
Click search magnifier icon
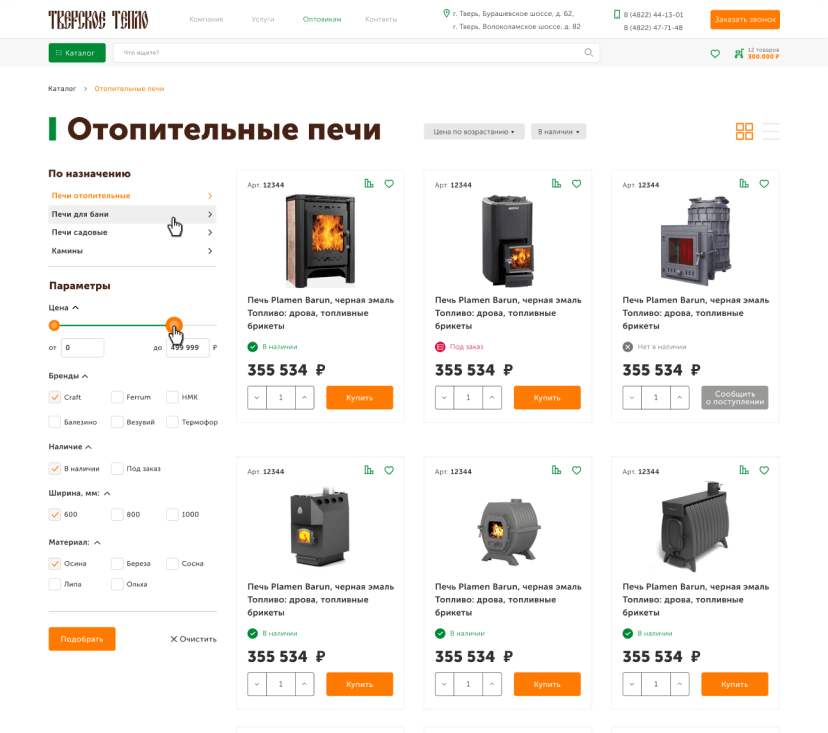pos(588,52)
